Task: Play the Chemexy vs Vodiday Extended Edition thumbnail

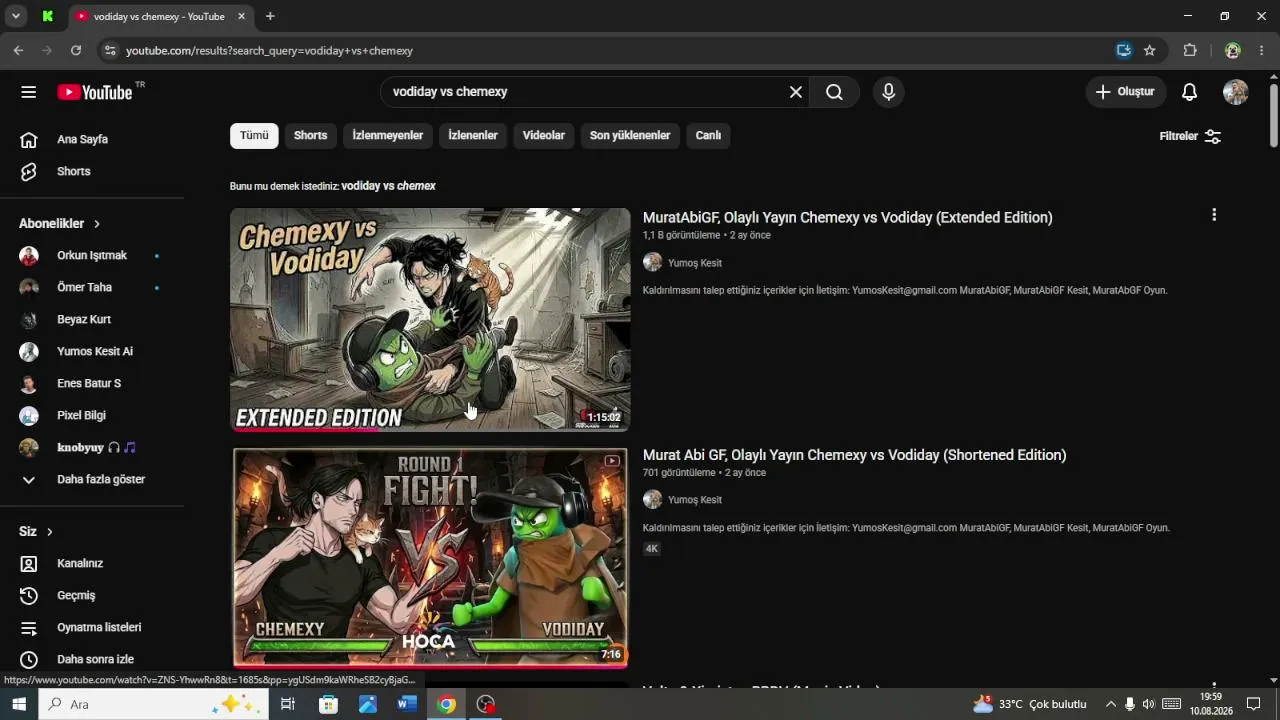Action: point(430,320)
